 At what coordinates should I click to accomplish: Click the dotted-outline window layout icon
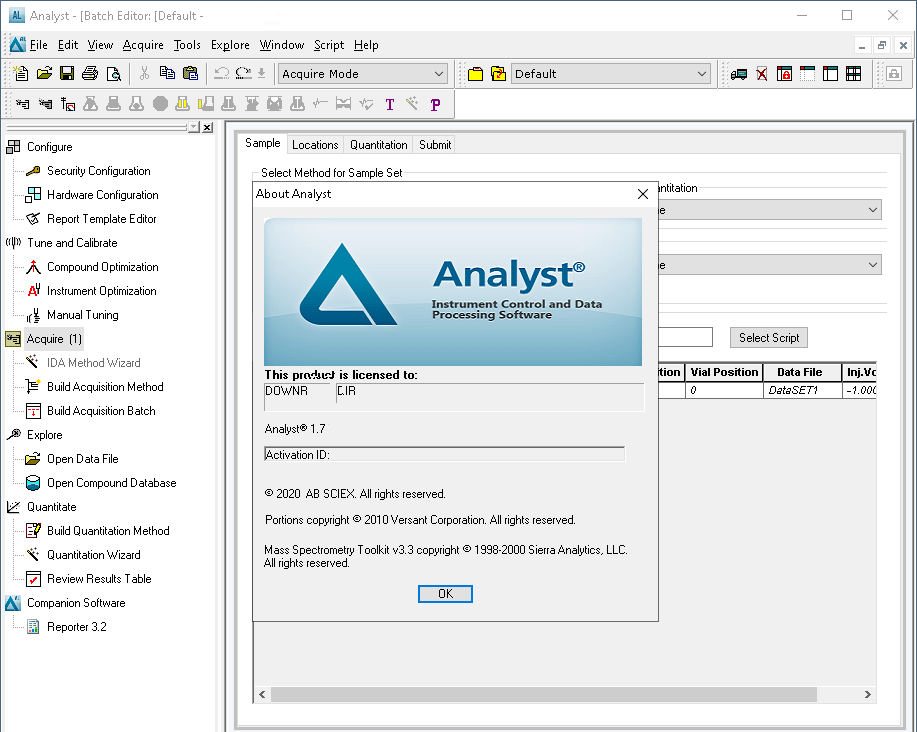point(807,74)
